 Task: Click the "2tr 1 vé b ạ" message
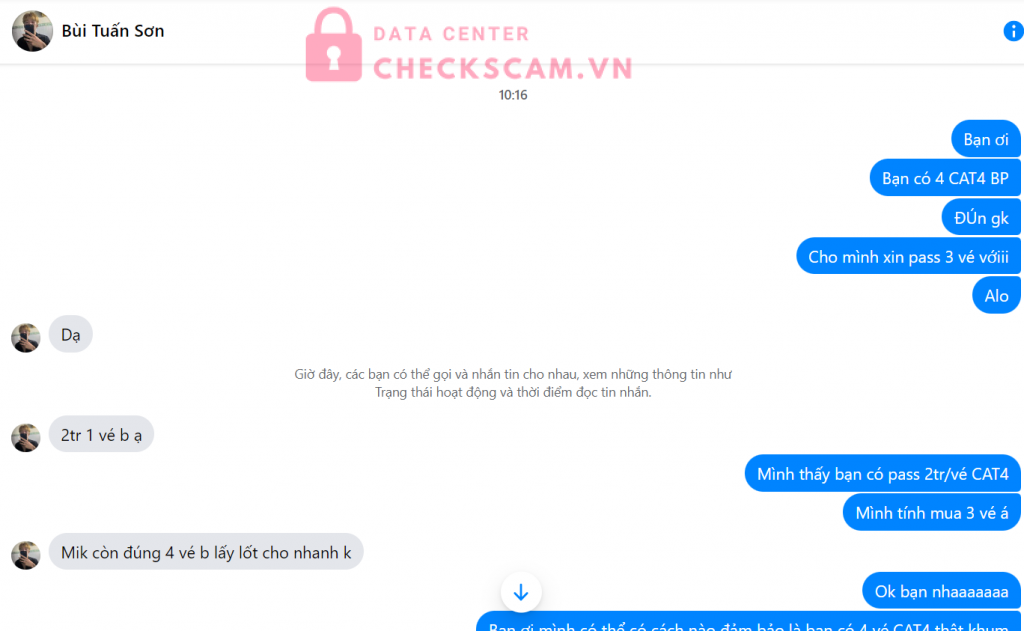pos(101,434)
